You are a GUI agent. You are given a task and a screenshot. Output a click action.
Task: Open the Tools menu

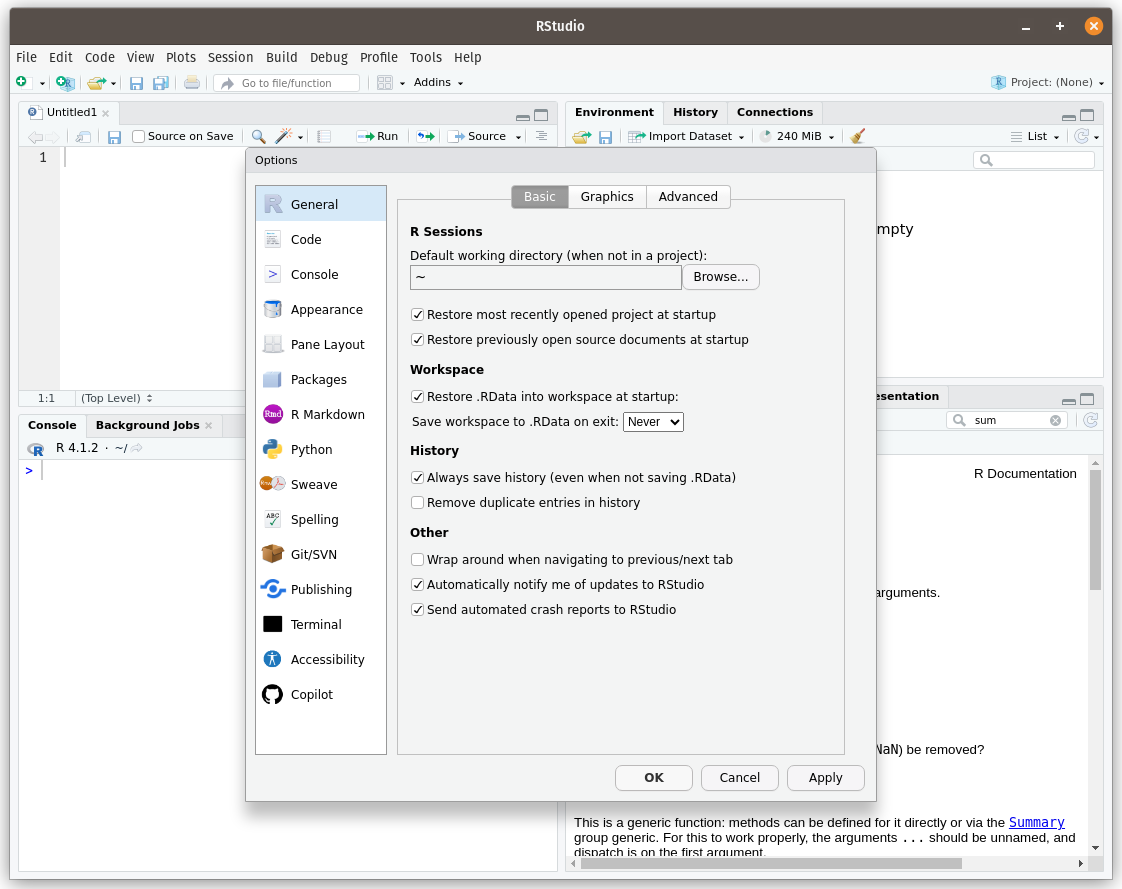[425, 58]
